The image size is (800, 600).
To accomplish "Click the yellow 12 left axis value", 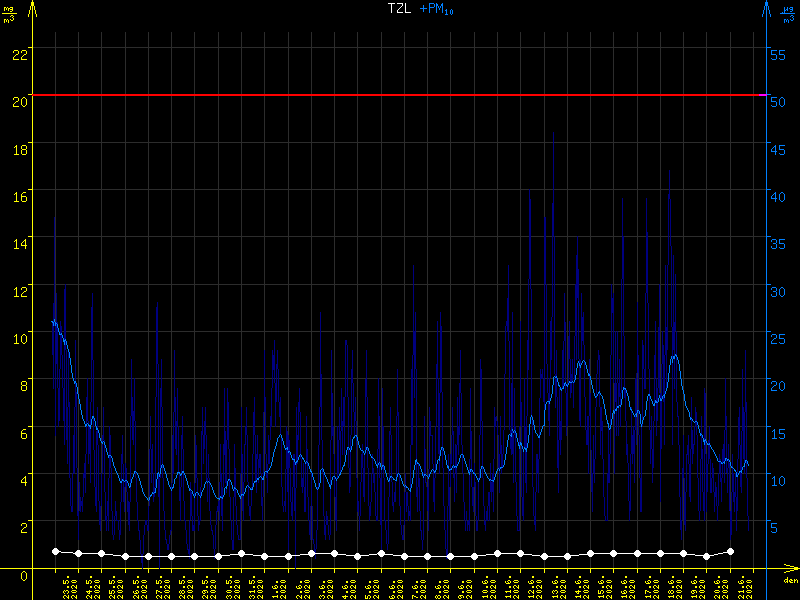I will (18, 291).
